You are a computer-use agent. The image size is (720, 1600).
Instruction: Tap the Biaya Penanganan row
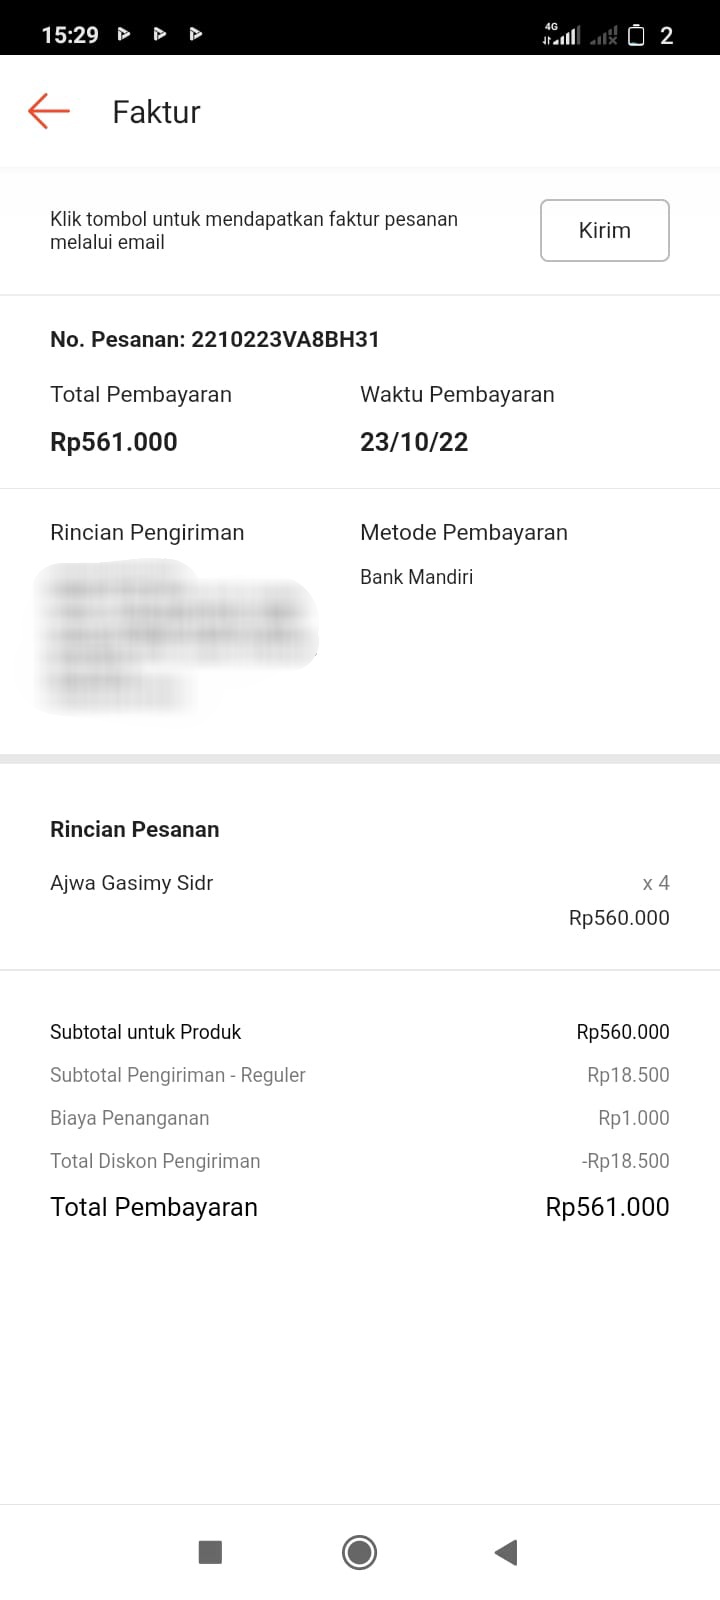click(x=130, y=1118)
